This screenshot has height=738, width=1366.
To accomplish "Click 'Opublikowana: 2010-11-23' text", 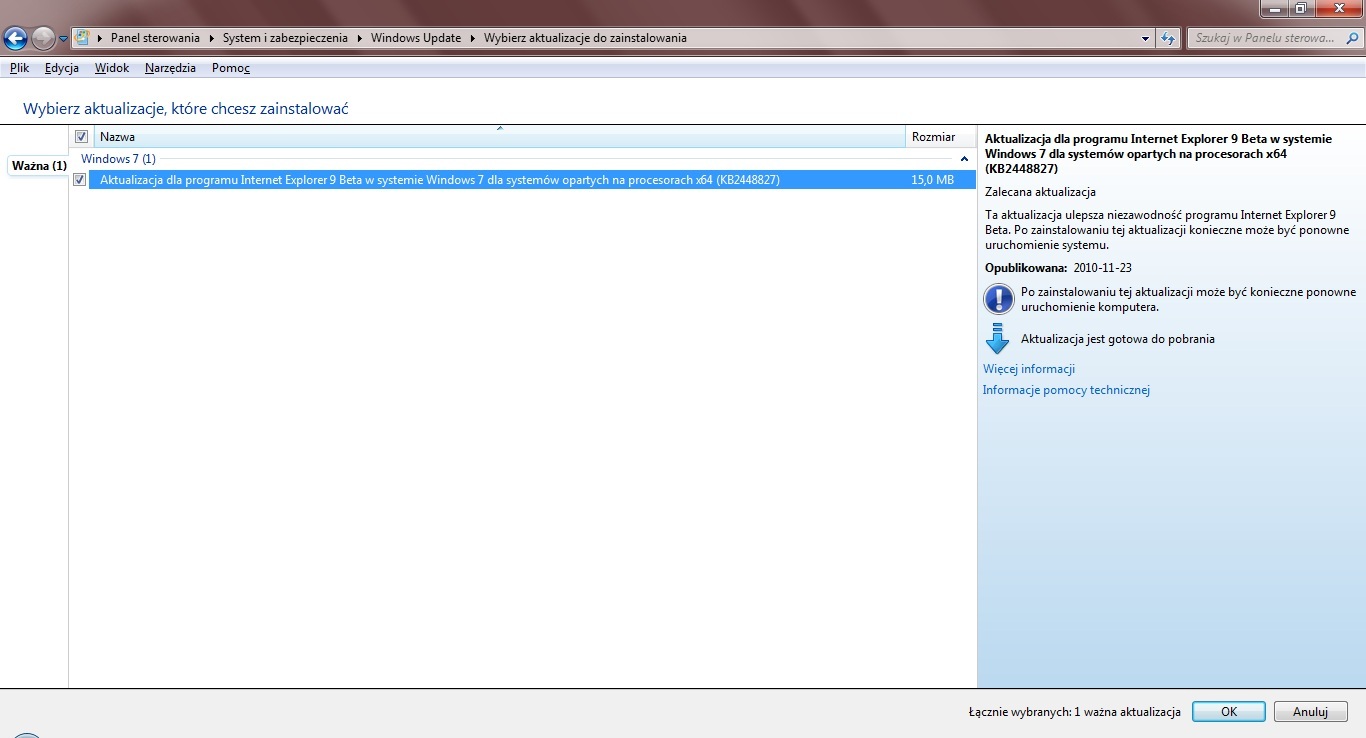I will [x=1058, y=268].
